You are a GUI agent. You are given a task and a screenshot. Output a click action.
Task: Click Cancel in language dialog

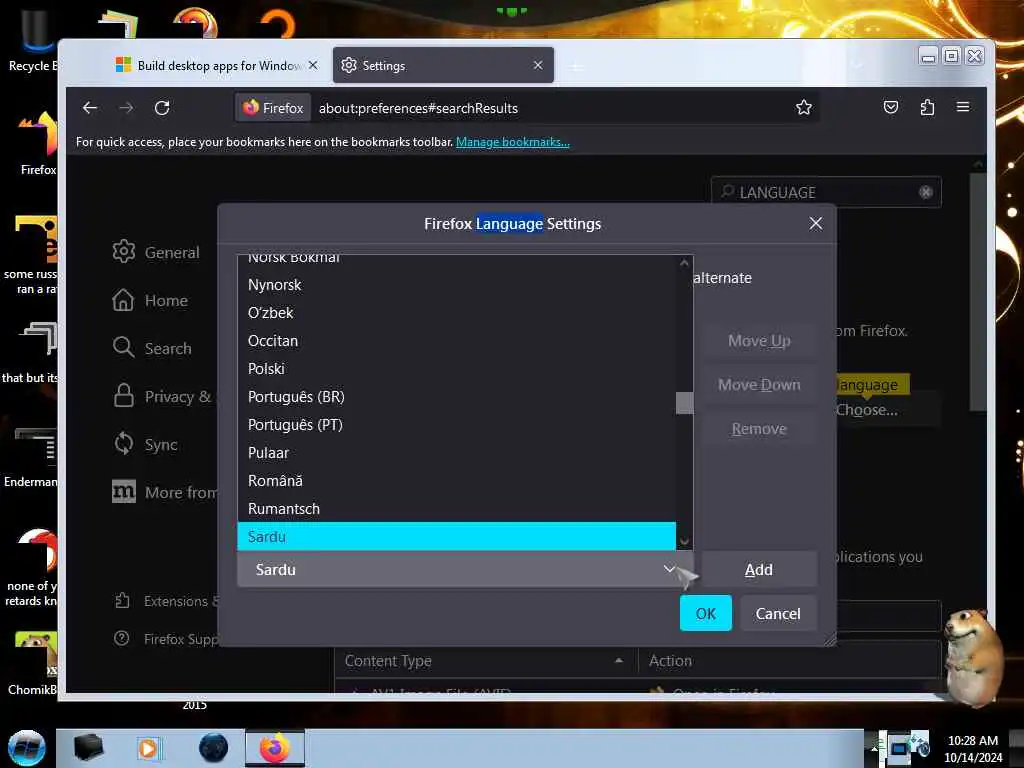[x=778, y=613]
